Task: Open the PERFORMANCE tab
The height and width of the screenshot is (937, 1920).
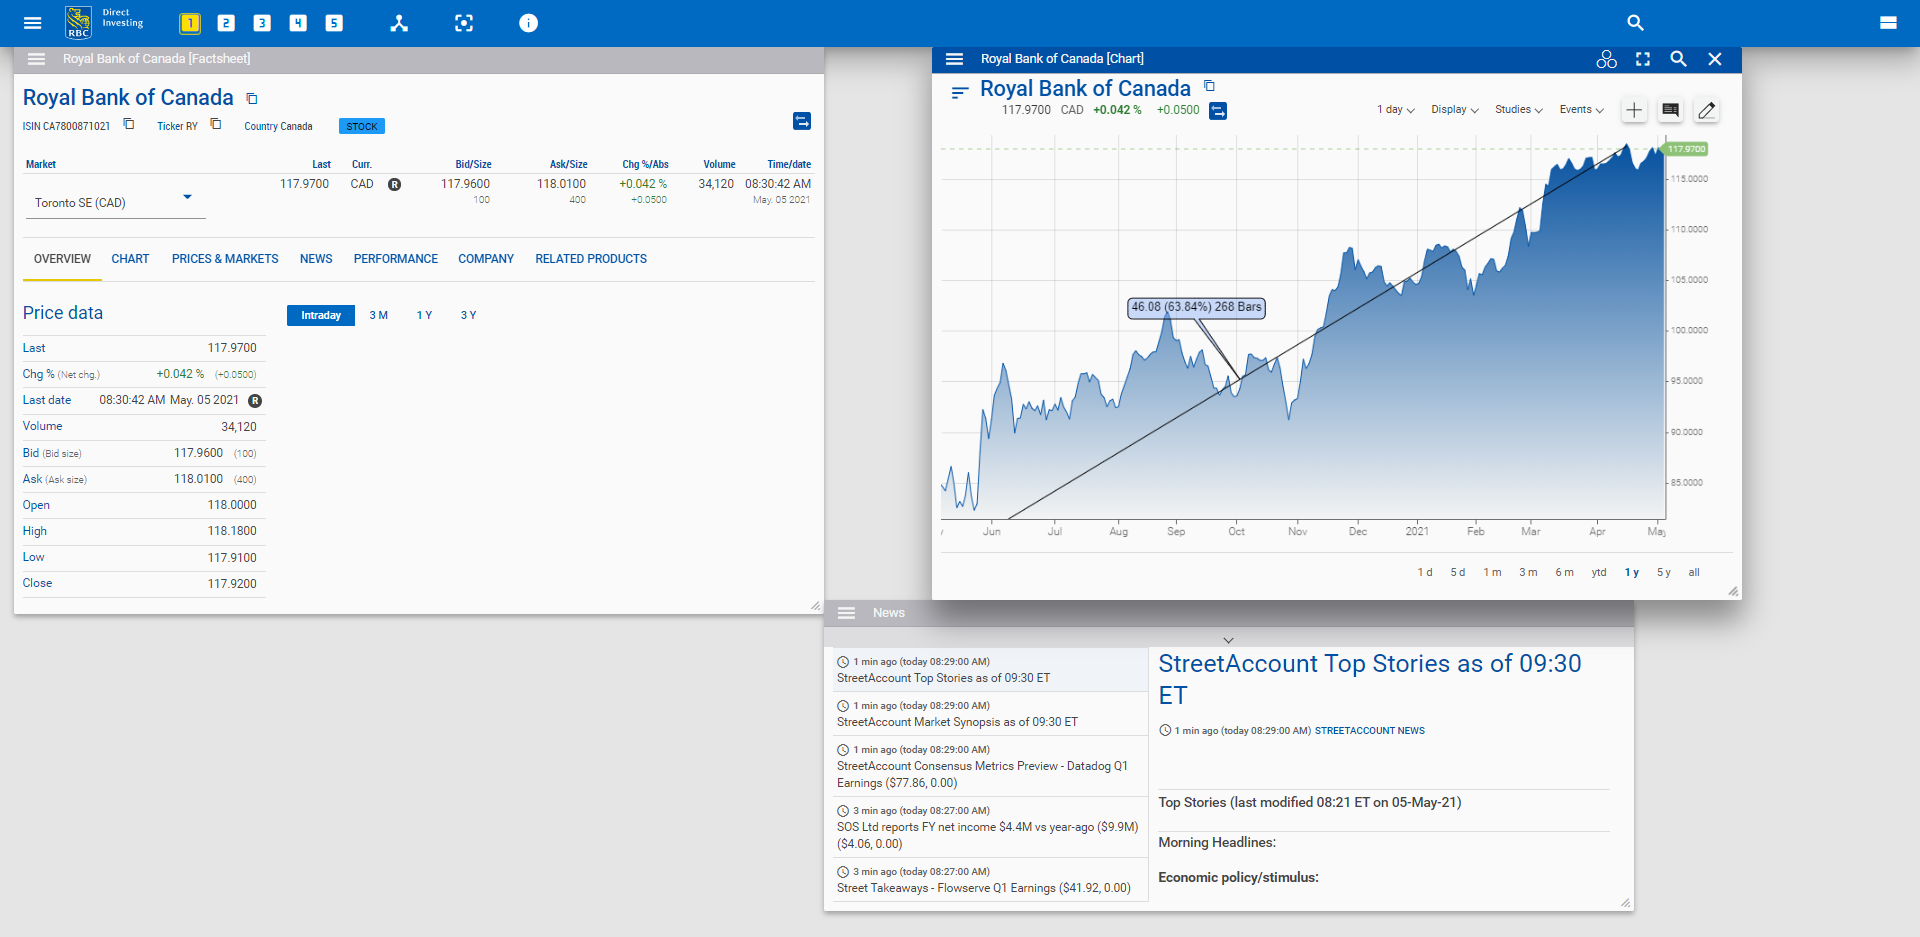Action: (x=396, y=259)
